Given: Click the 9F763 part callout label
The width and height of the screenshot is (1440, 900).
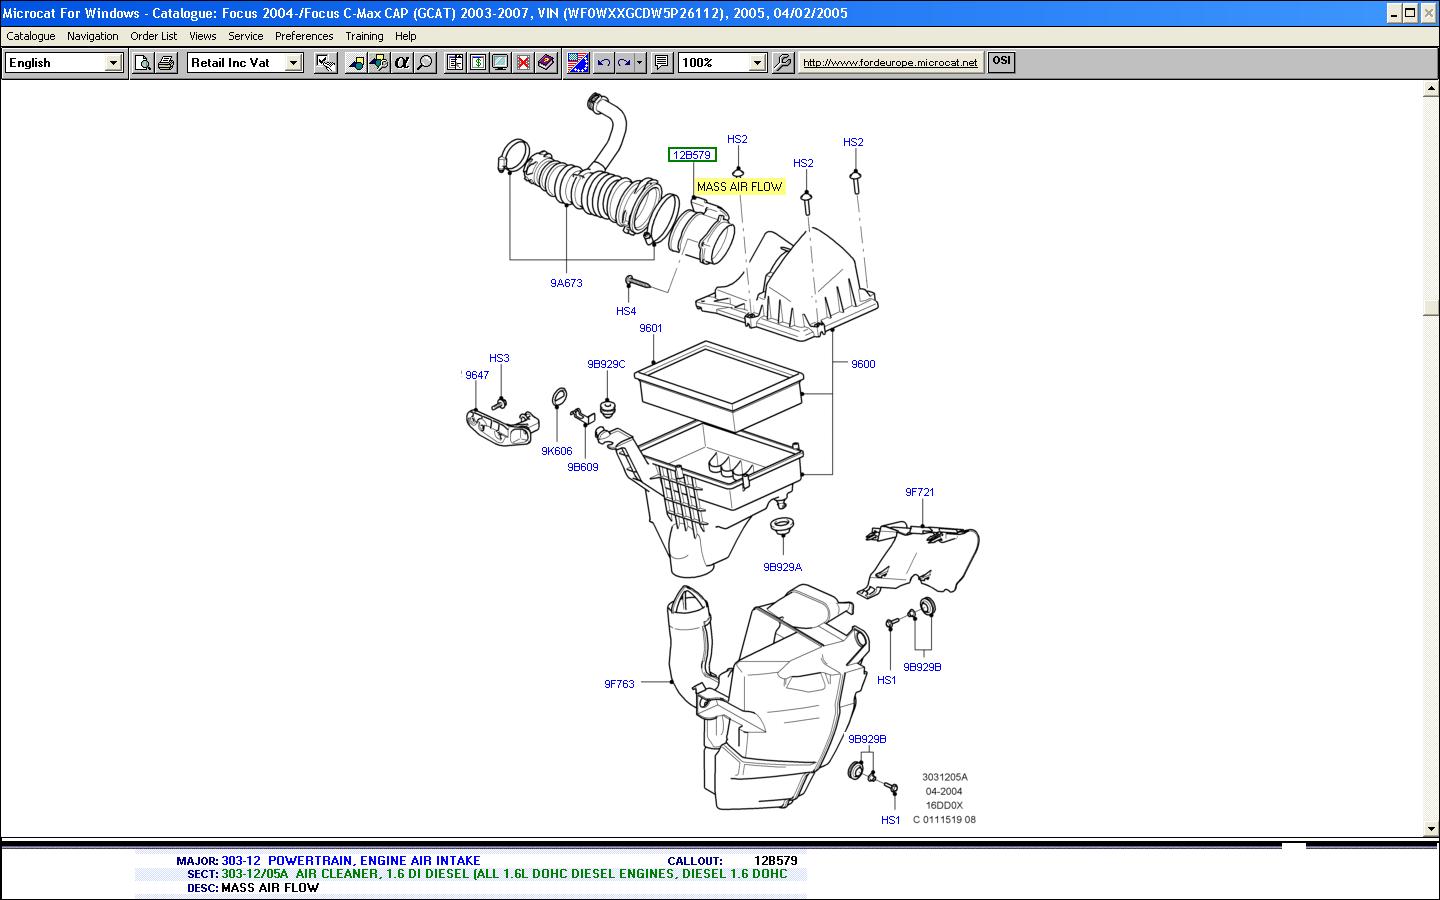Looking at the screenshot, I should 619,684.
